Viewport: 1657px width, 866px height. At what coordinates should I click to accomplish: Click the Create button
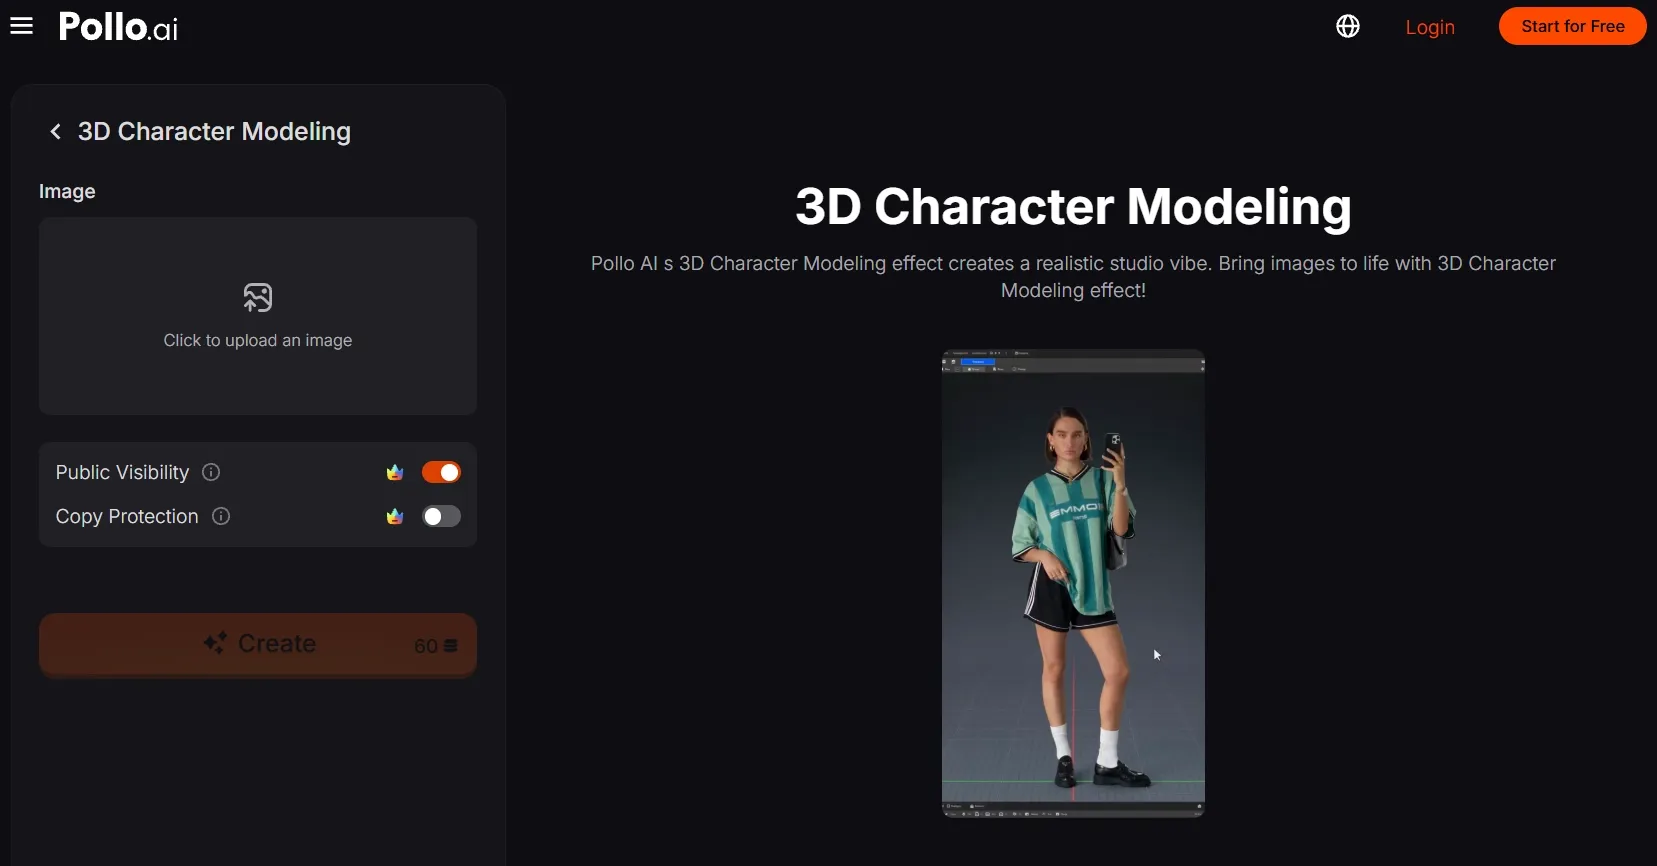point(258,645)
